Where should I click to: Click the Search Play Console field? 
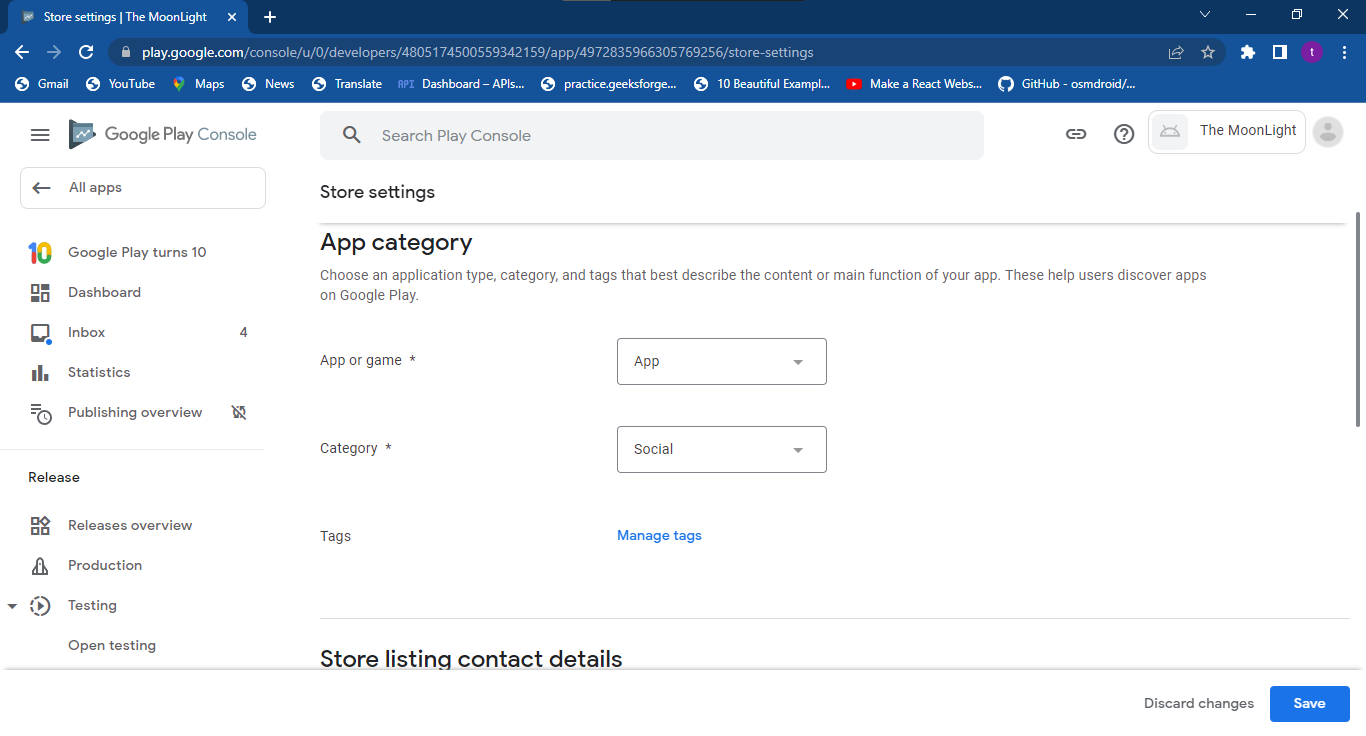(x=652, y=135)
